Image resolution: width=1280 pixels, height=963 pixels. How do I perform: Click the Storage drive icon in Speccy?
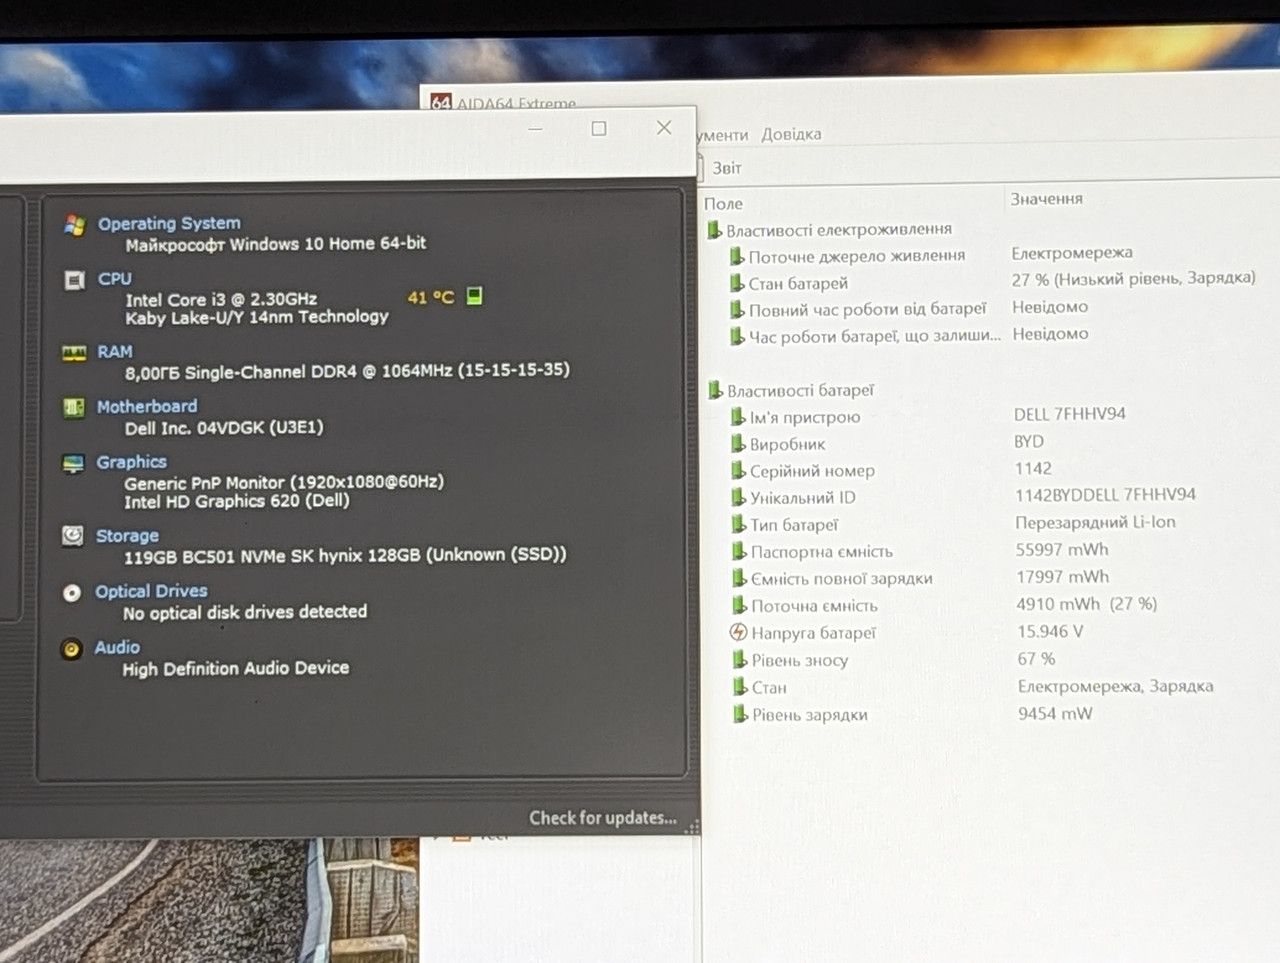pos(72,536)
